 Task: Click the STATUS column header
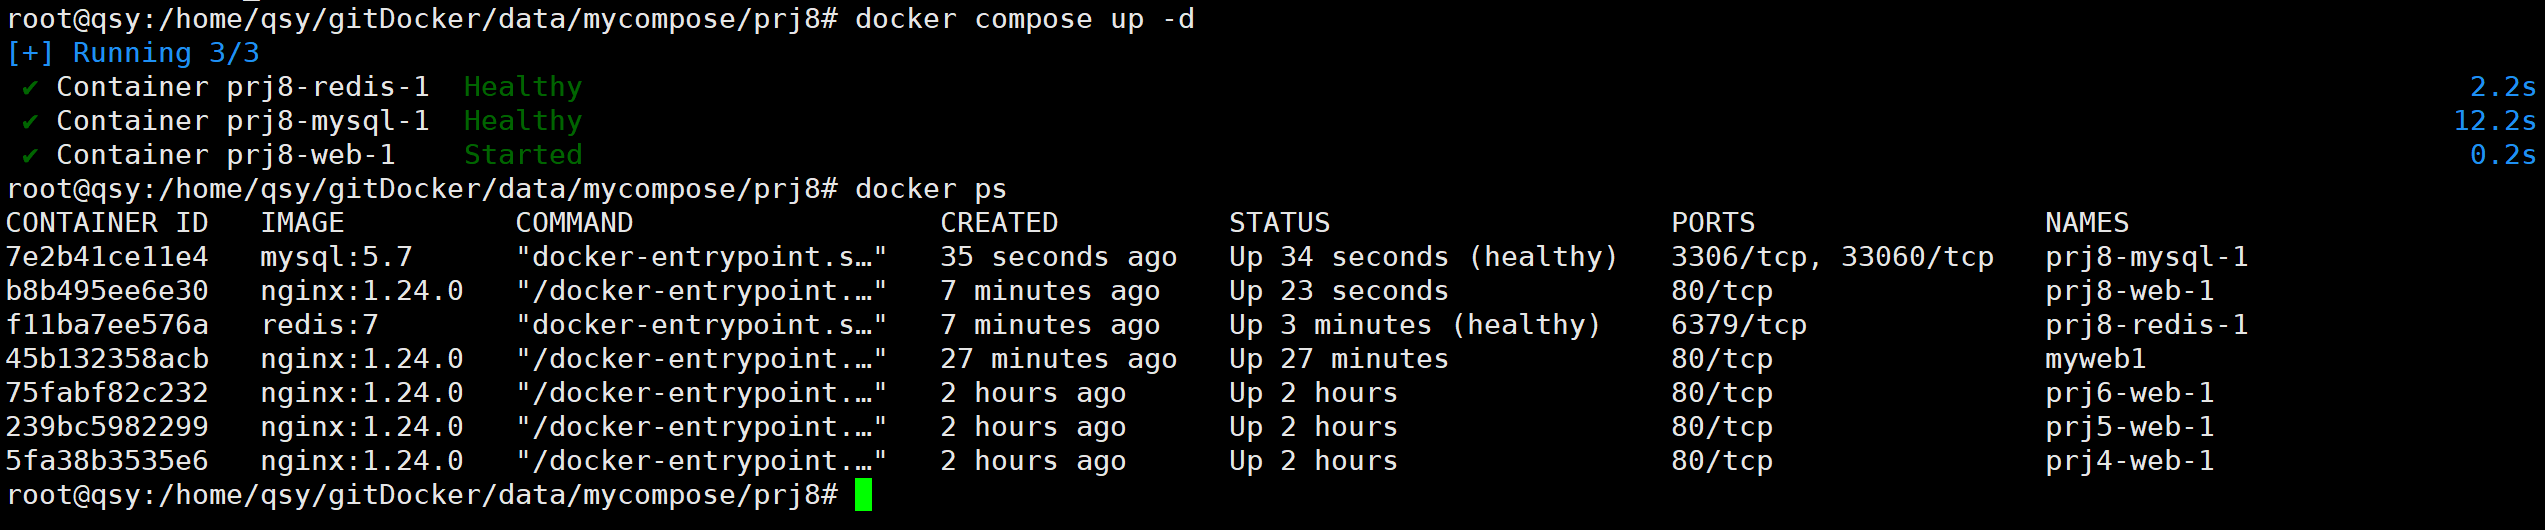(1279, 223)
